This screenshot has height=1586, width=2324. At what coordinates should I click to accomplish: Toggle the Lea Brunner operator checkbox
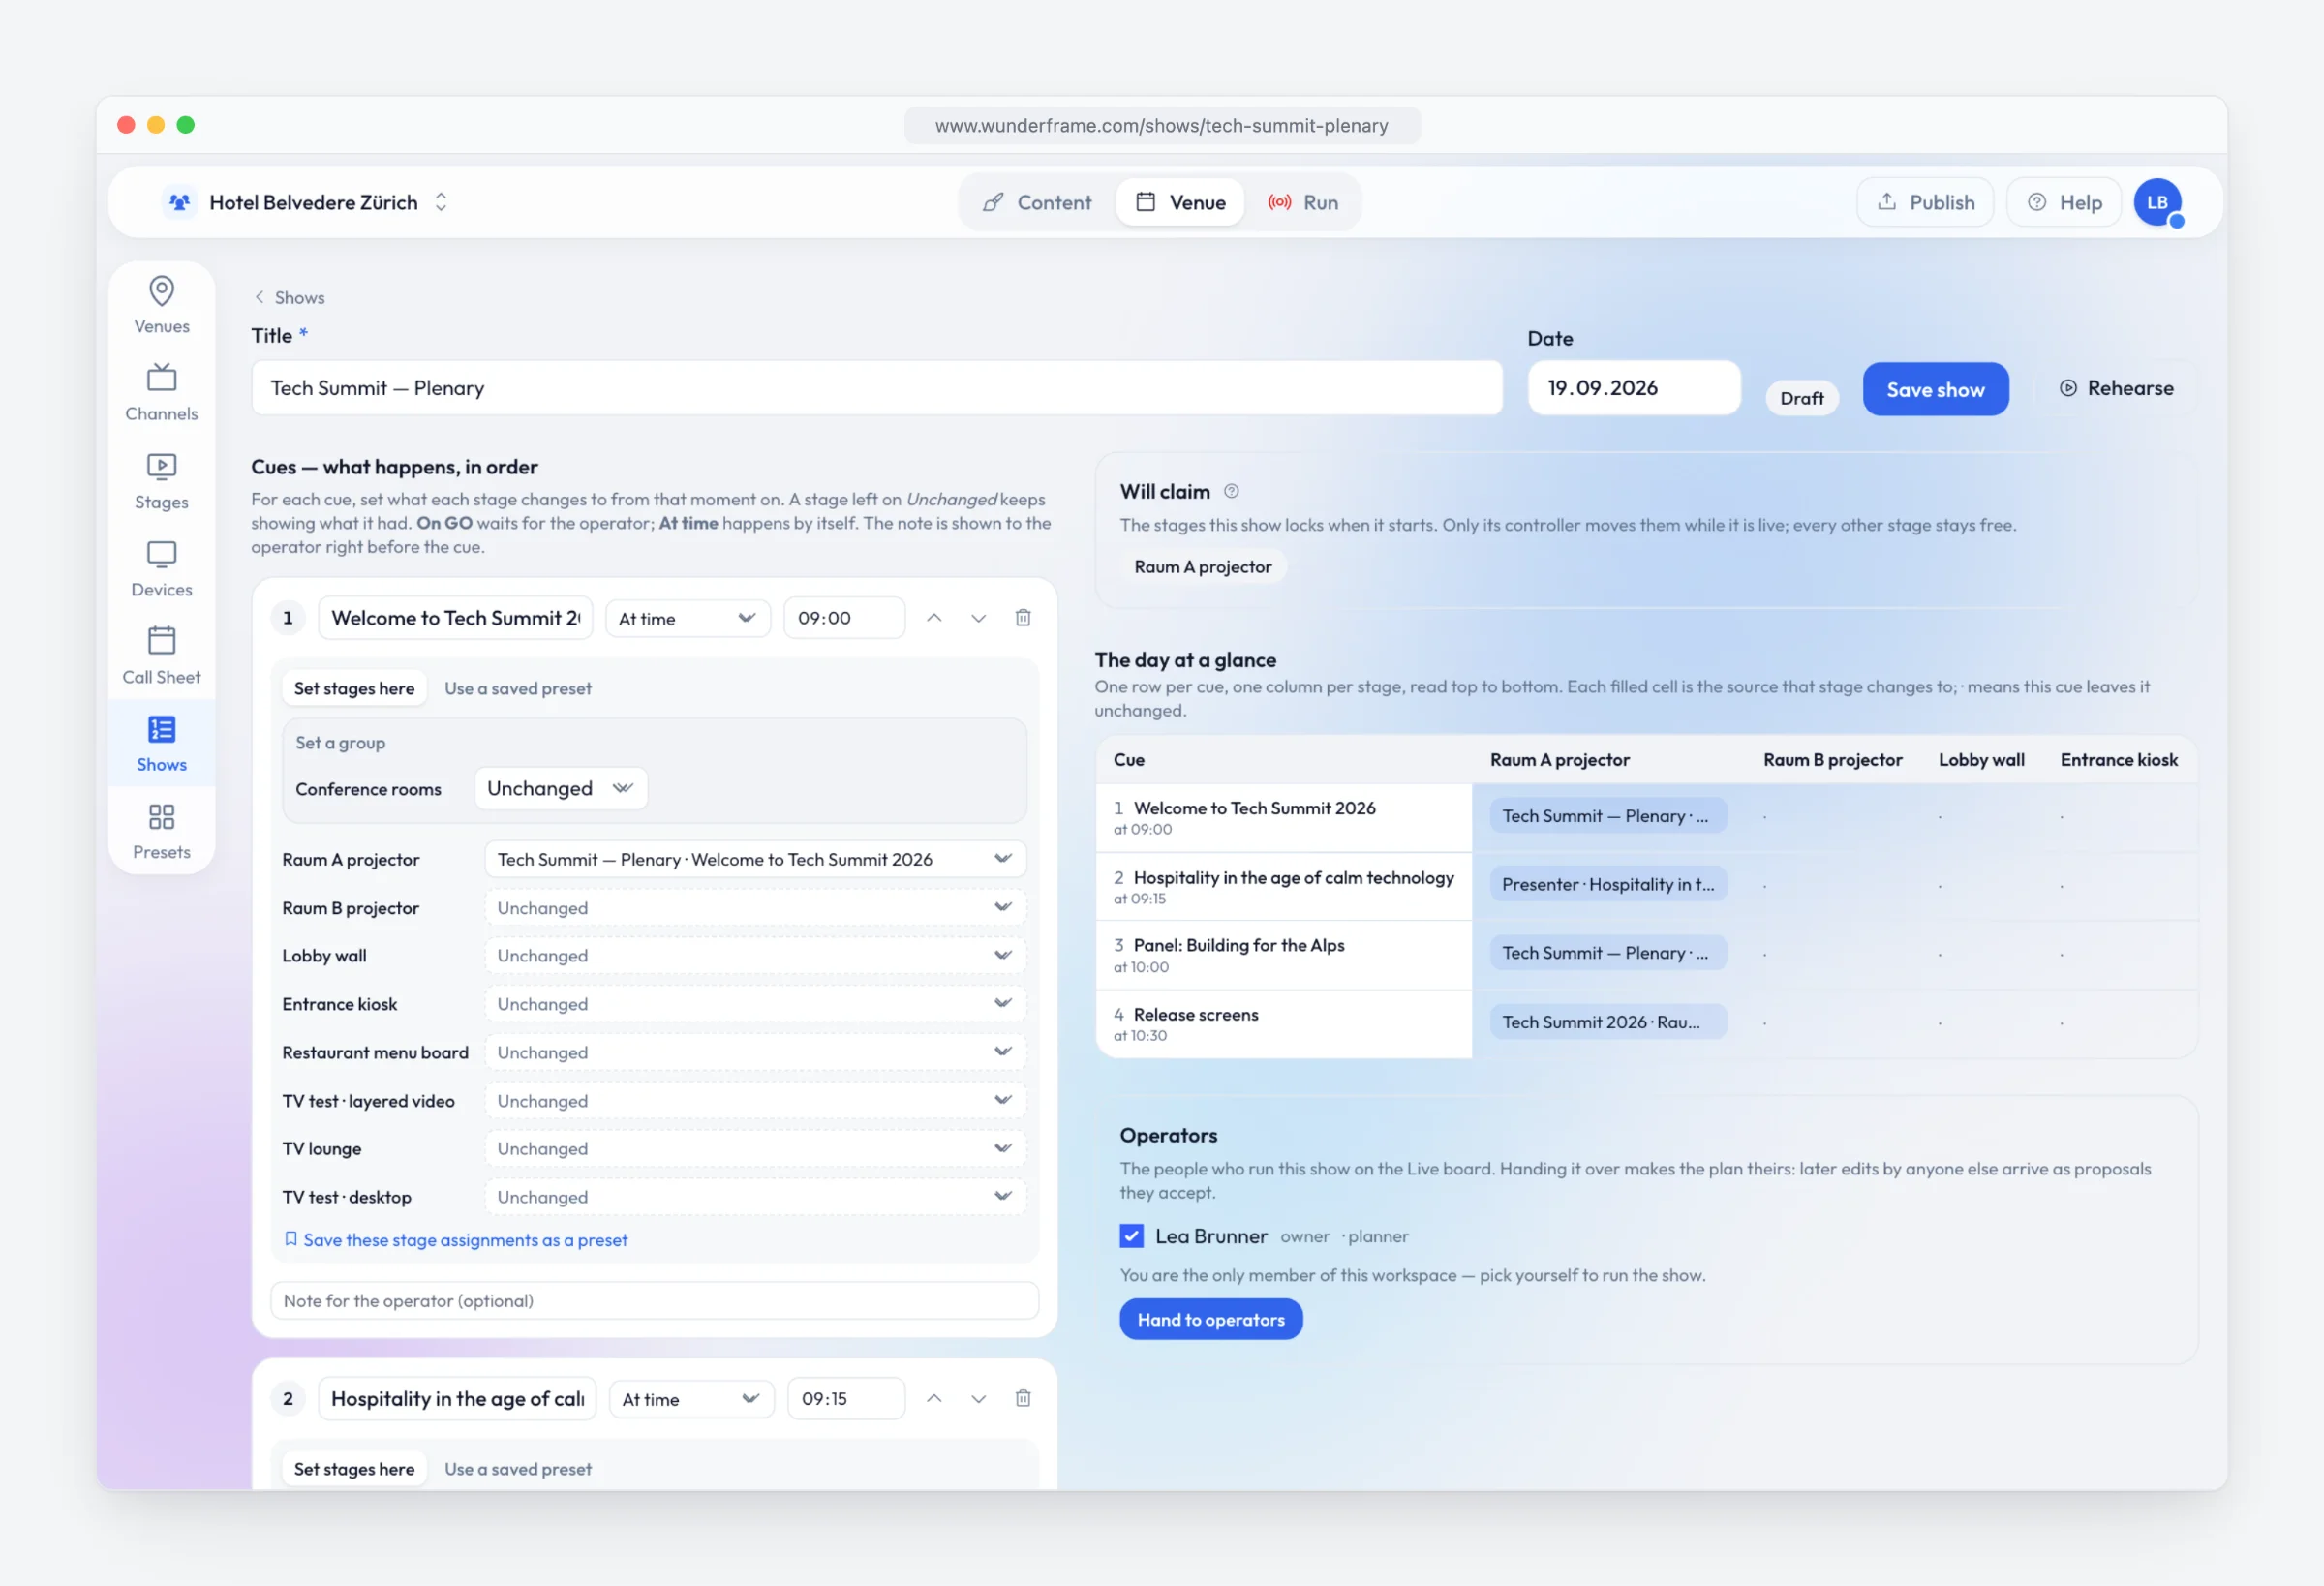pos(1131,1236)
